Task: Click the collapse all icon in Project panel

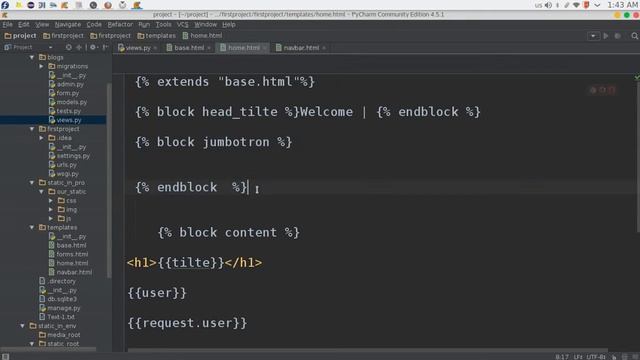Action: (x=79, y=47)
